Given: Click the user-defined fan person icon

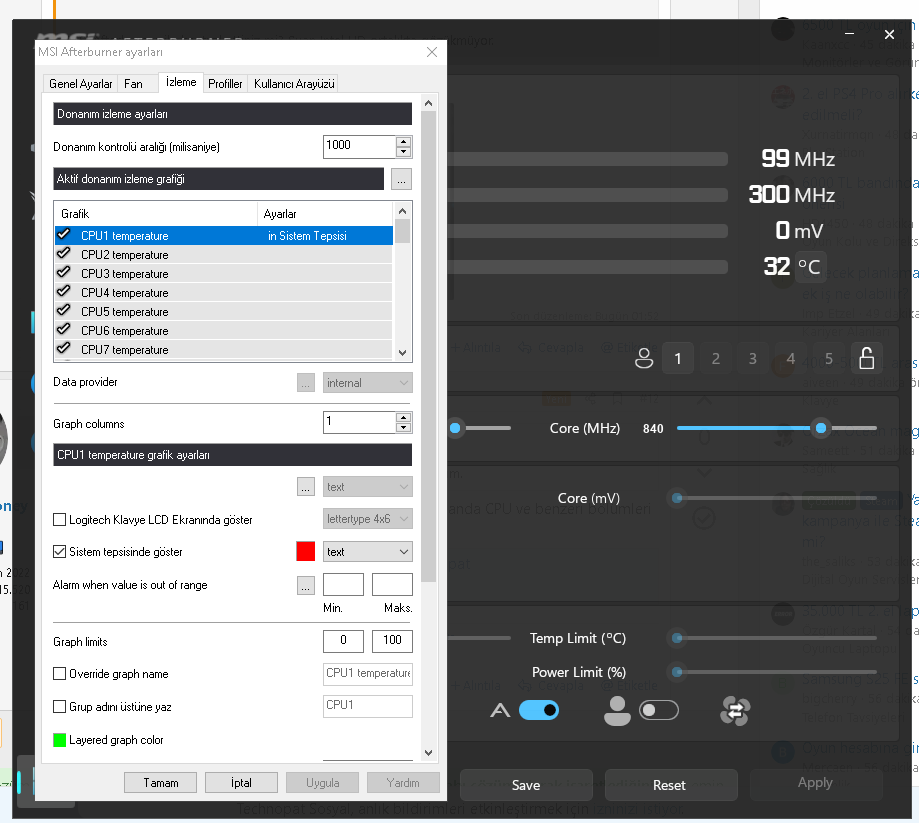Looking at the screenshot, I should (617, 711).
